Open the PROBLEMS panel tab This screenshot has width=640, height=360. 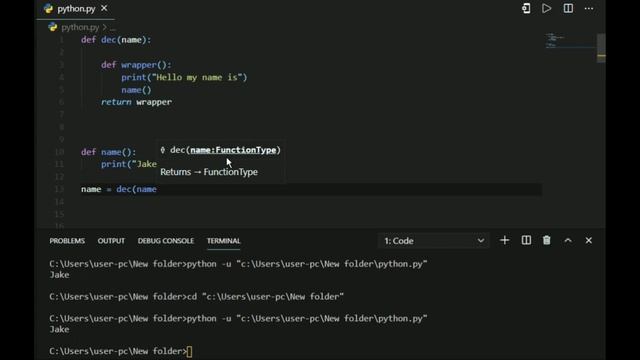click(x=67, y=241)
